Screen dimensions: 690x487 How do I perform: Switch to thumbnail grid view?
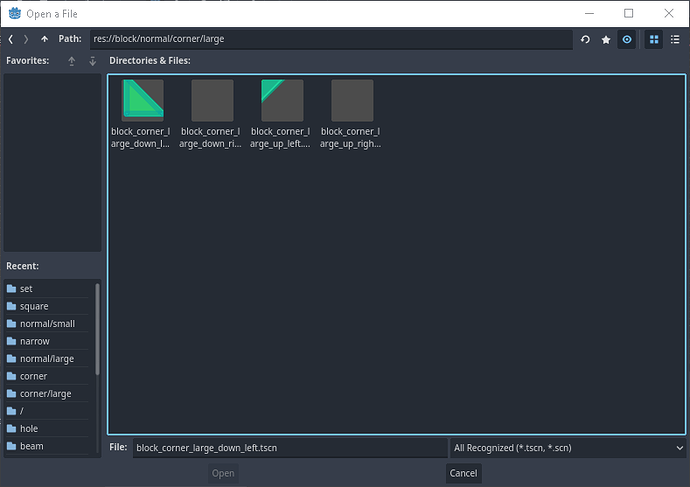tap(654, 40)
